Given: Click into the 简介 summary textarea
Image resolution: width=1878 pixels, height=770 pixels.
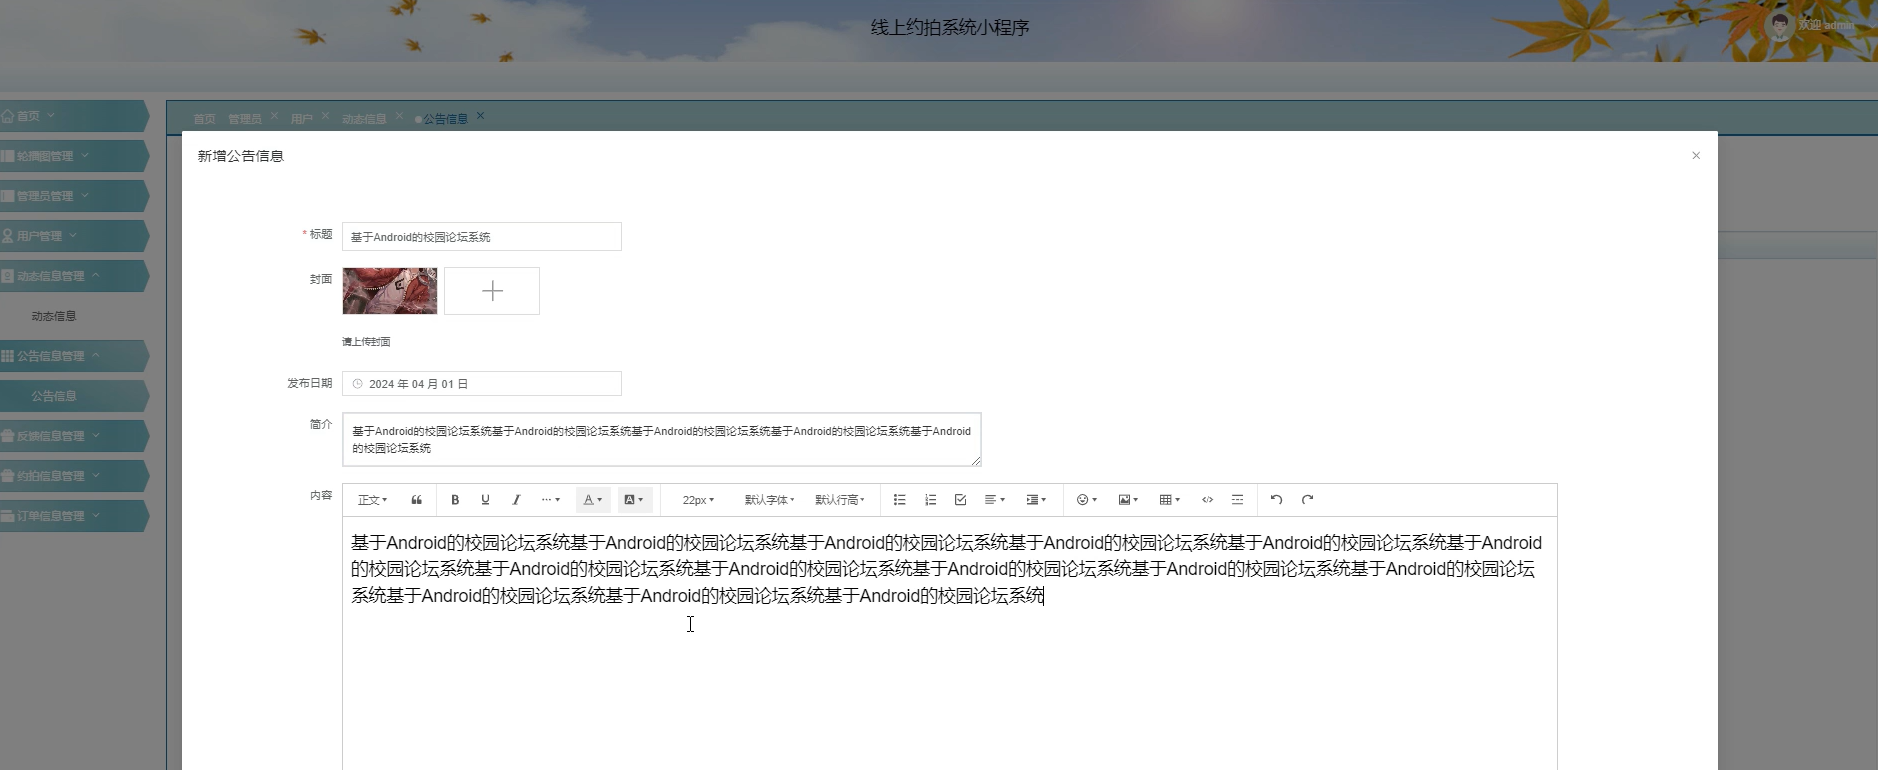Looking at the screenshot, I should (662, 440).
